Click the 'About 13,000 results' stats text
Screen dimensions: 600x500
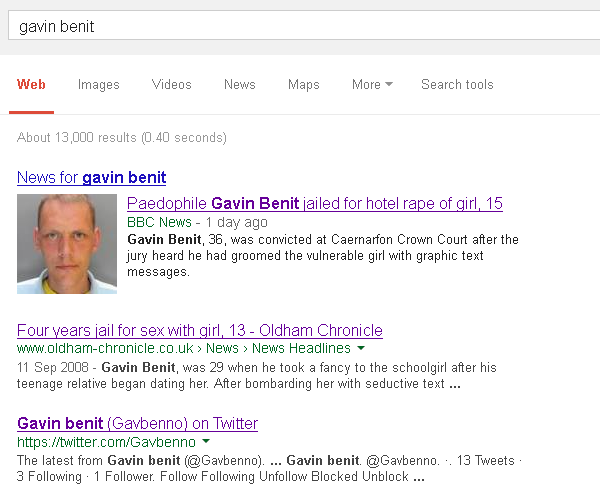click(x=122, y=137)
